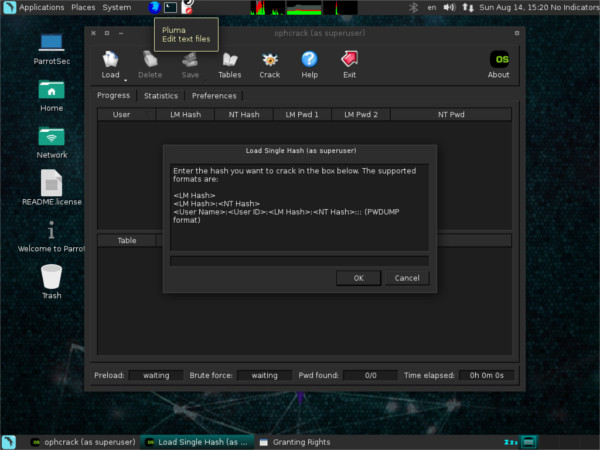This screenshot has width=600, height=450.
Task: Select ophcrack (as superuser) taskbar item
Action: click(84, 442)
